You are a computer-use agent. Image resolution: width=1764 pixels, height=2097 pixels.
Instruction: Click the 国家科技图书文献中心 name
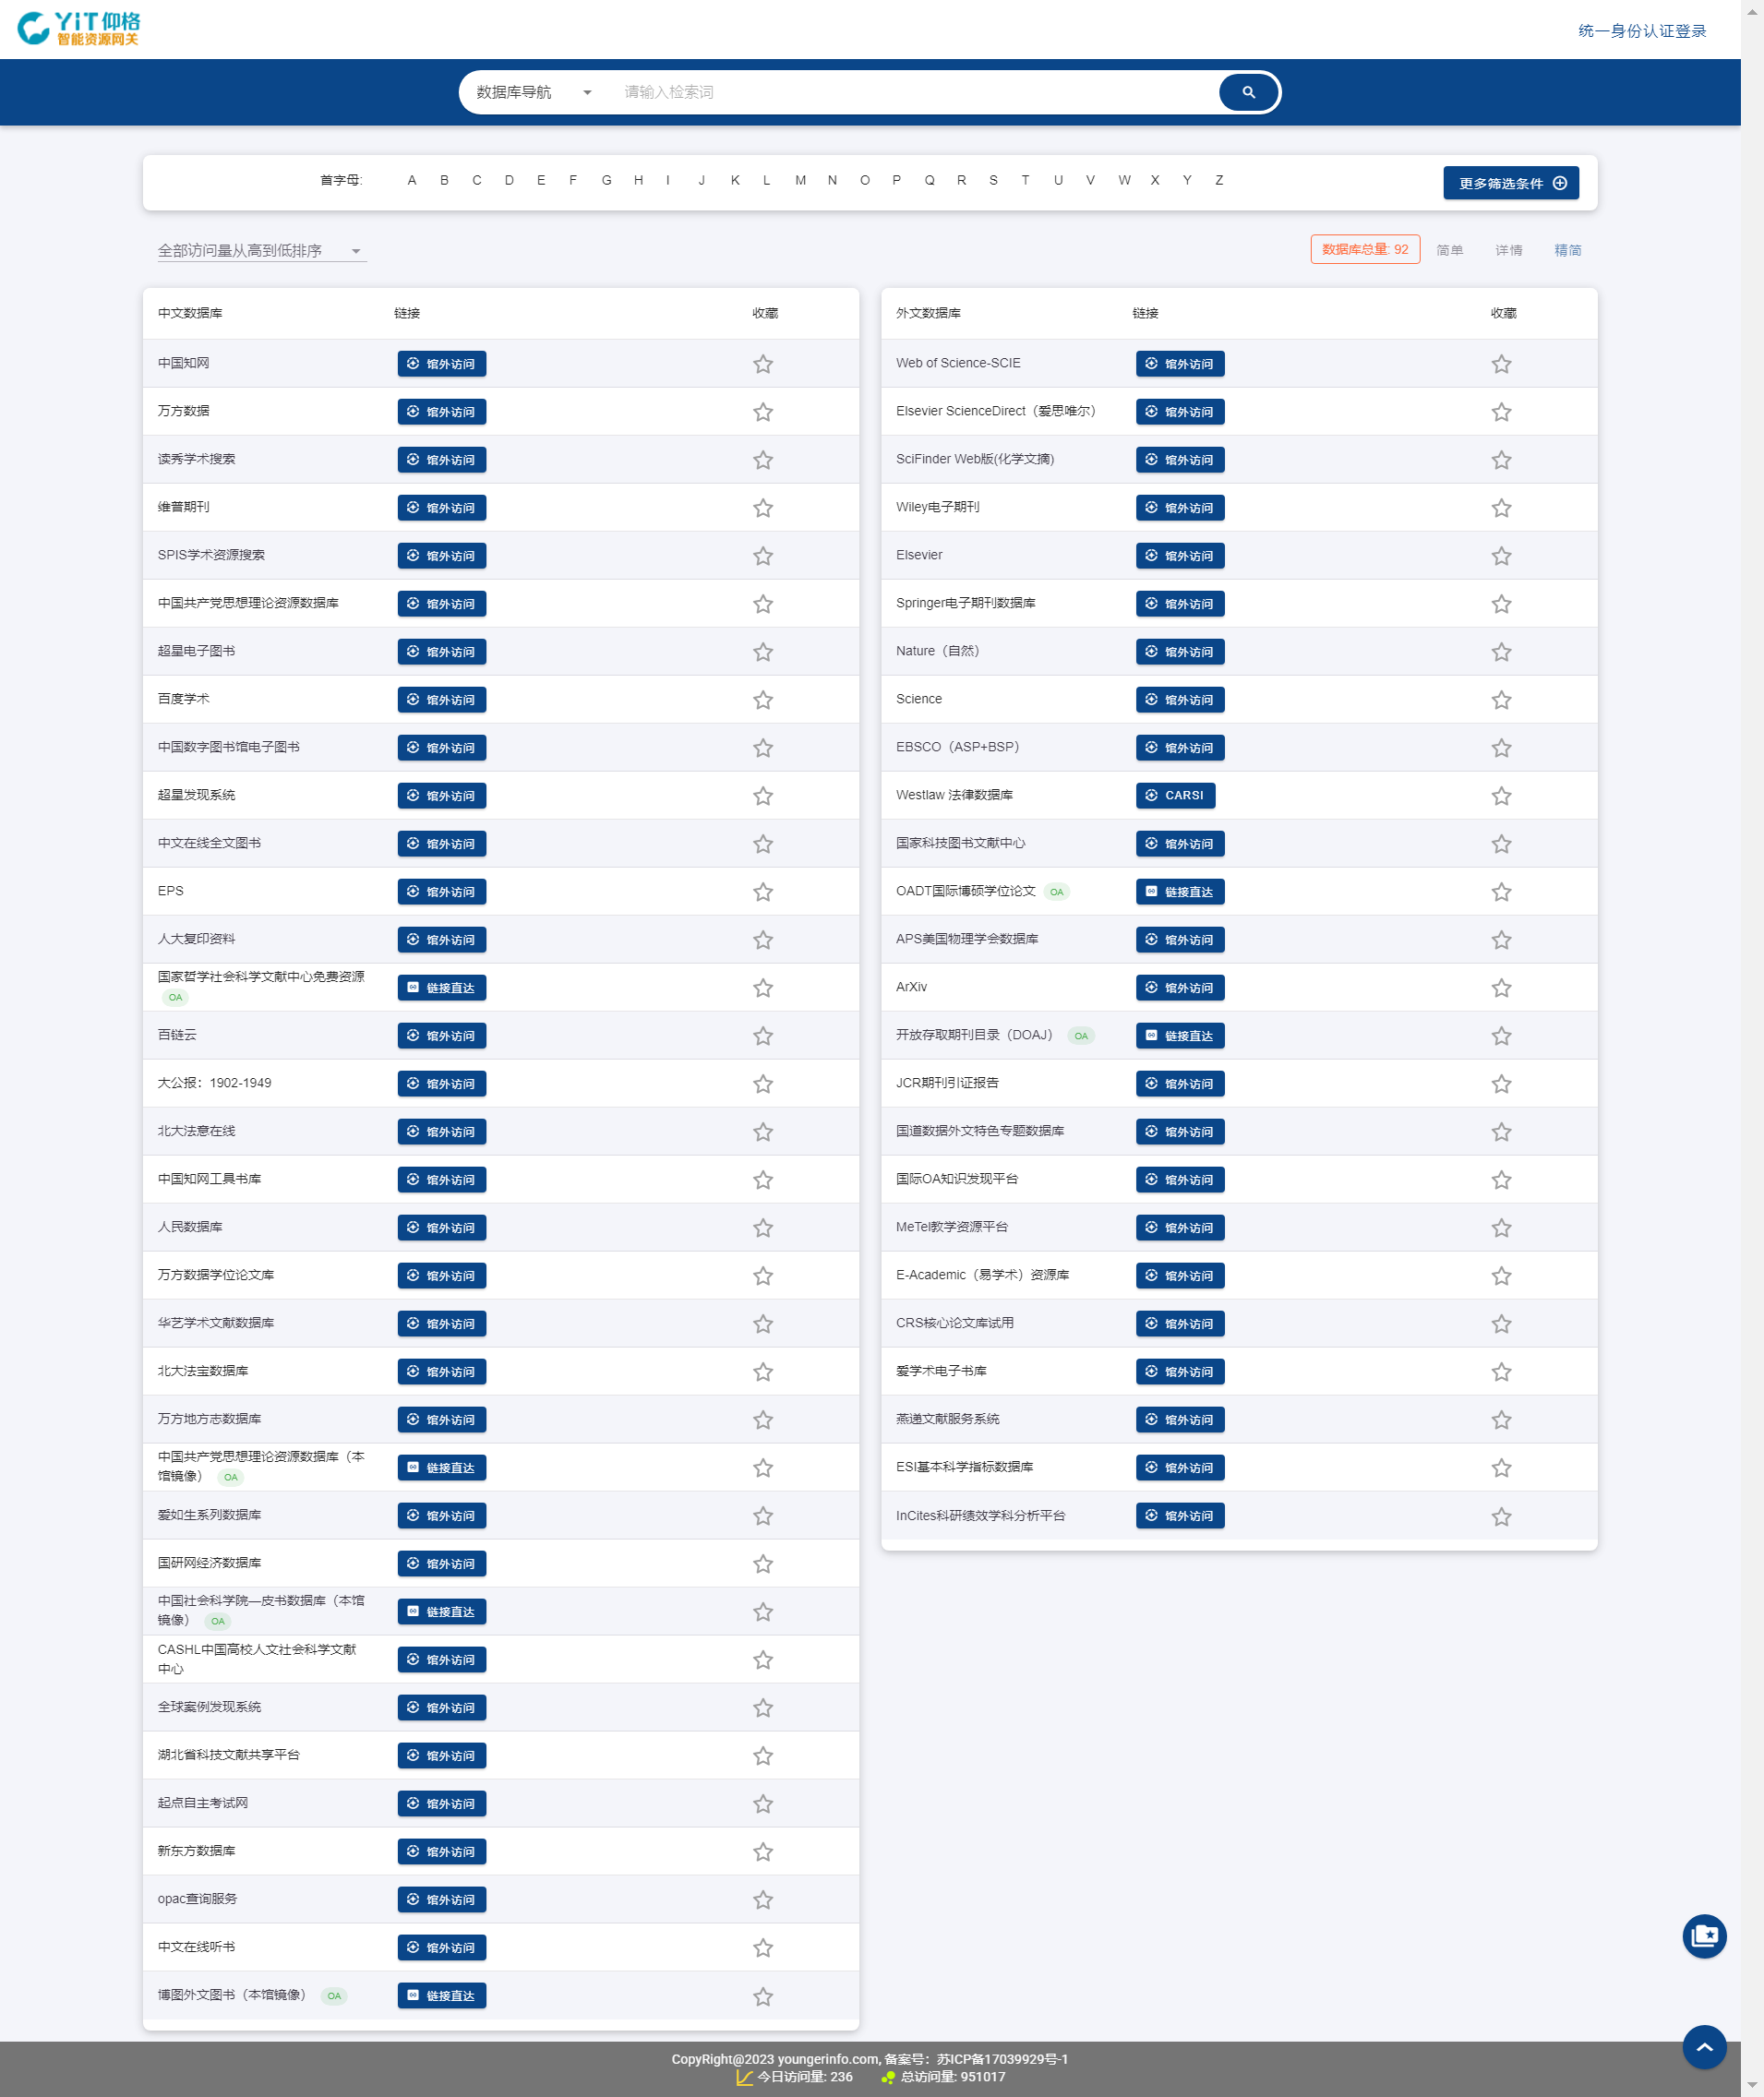(960, 843)
